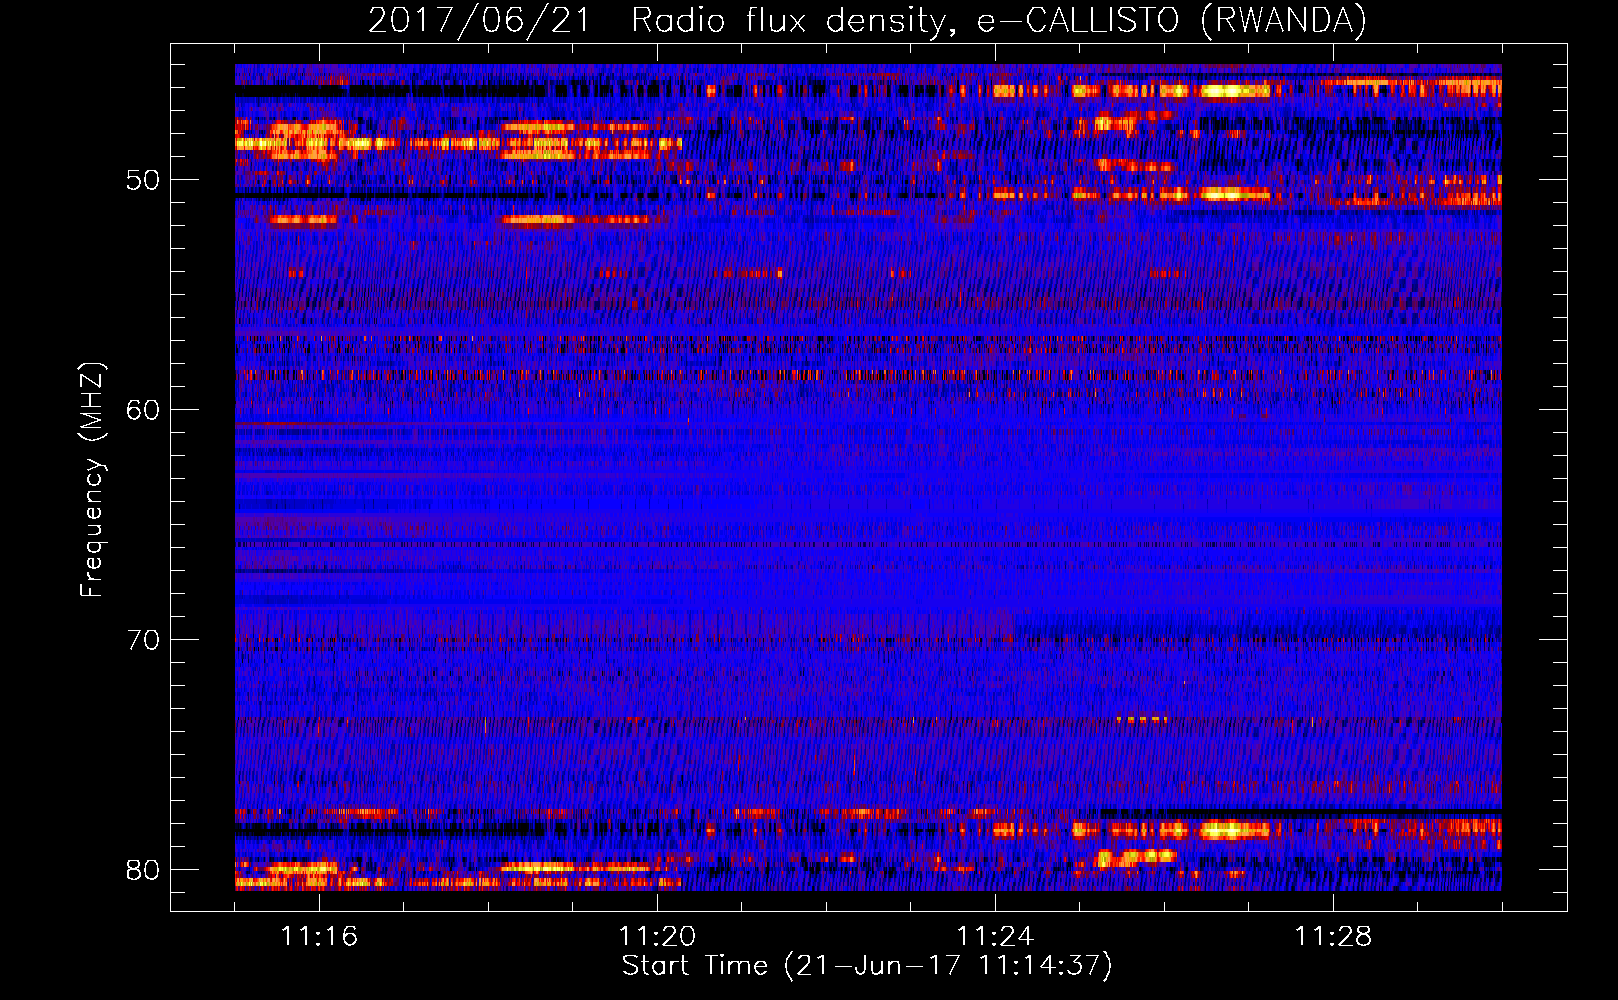The height and width of the screenshot is (1000, 1618).
Task: Click the plot title mentioning e-CALLISTO (RWANDA)
Action: pyautogui.click(x=867, y=21)
